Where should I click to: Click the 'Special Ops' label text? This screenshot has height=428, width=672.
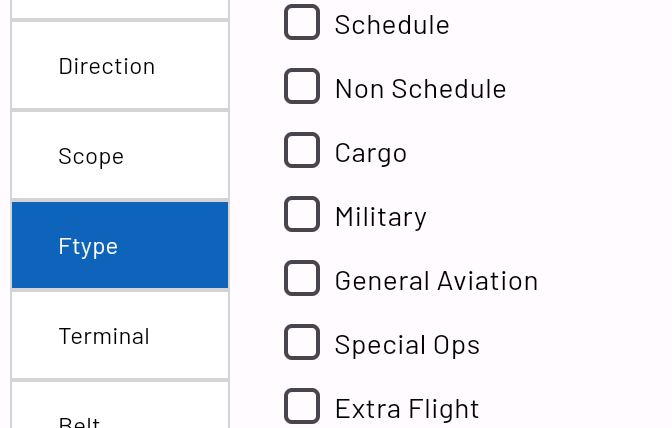click(407, 343)
